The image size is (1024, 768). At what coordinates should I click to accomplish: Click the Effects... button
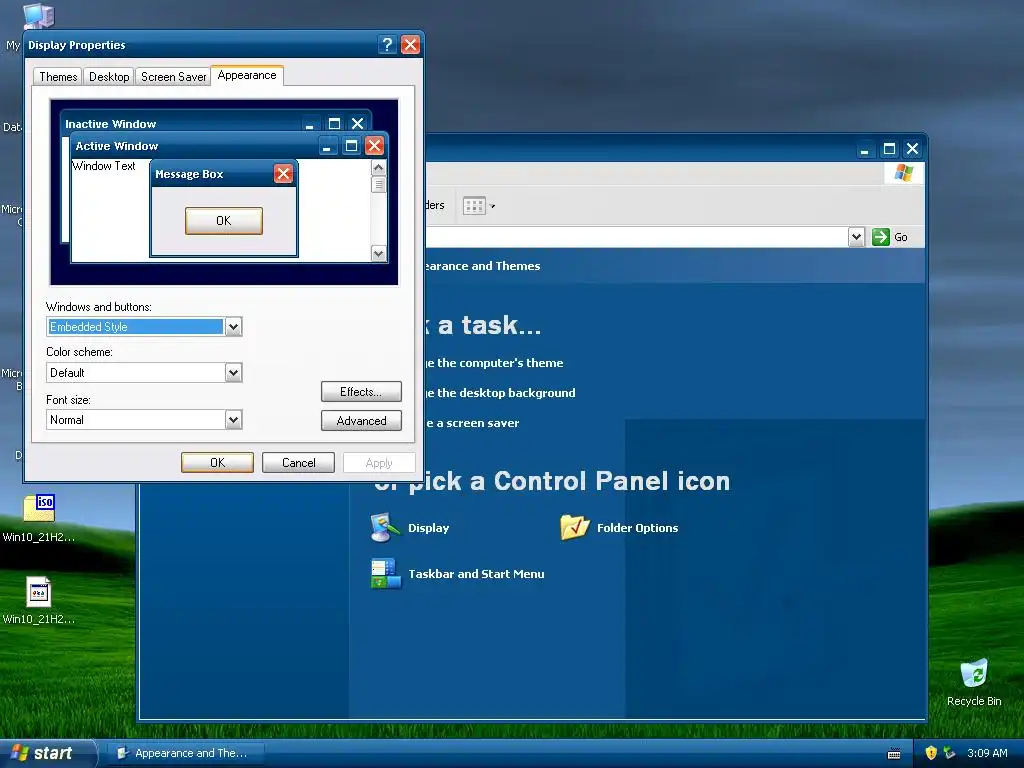tap(361, 392)
